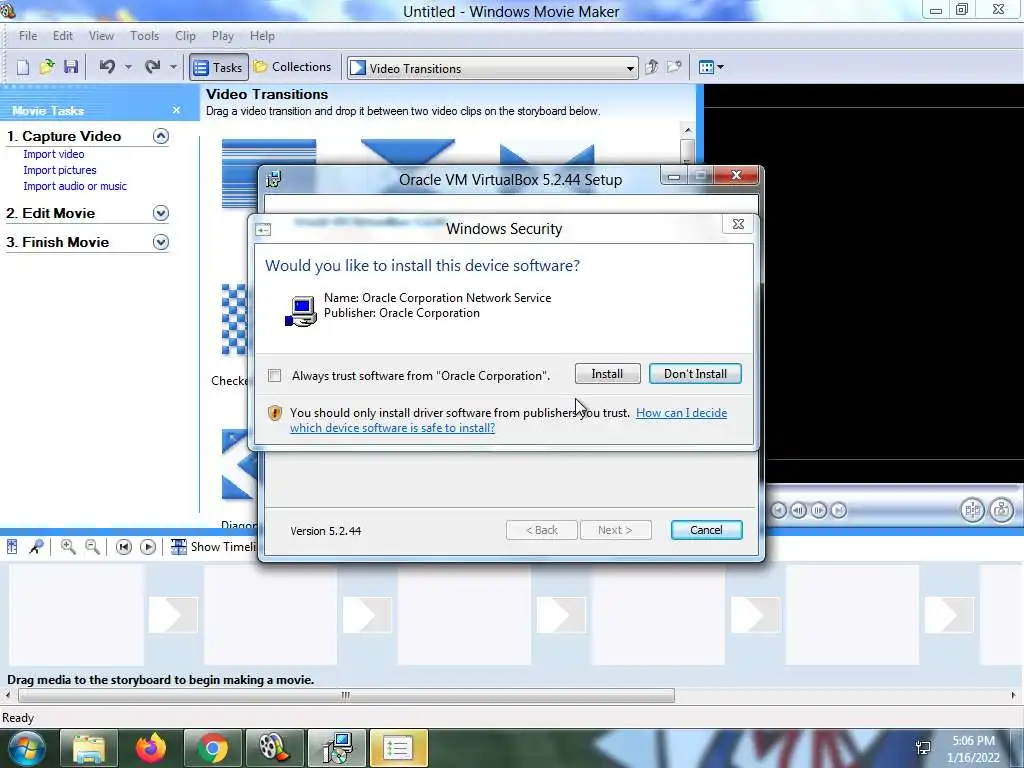Click the network tray icon
Screen dimensions: 1024x768
pos(923,749)
